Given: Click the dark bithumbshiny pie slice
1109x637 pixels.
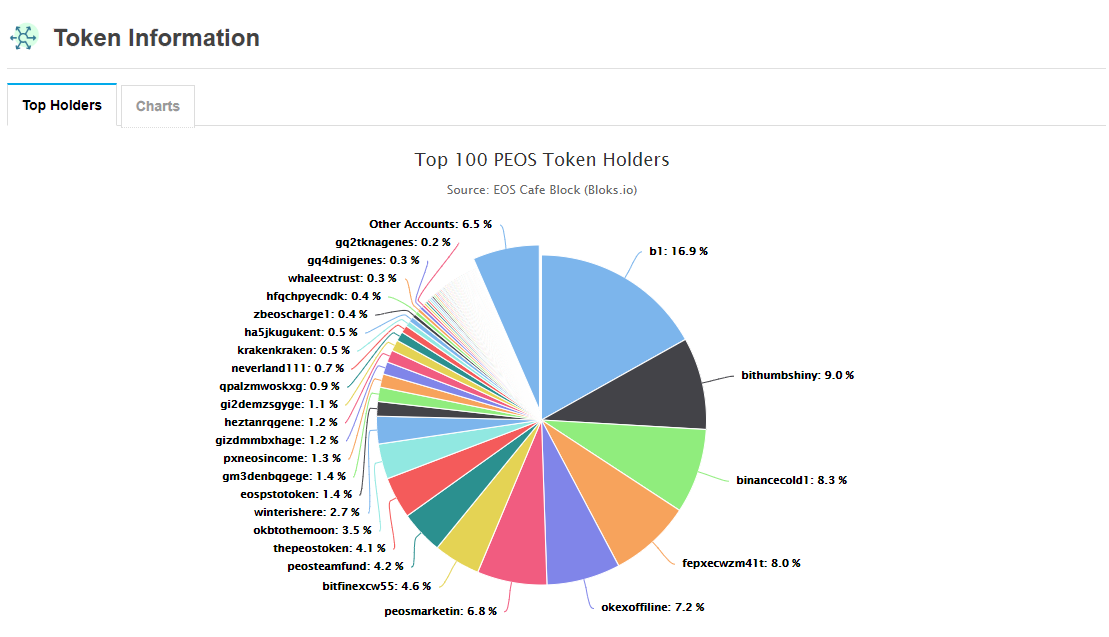Looking at the screenshot, I should tap(650, 390).
